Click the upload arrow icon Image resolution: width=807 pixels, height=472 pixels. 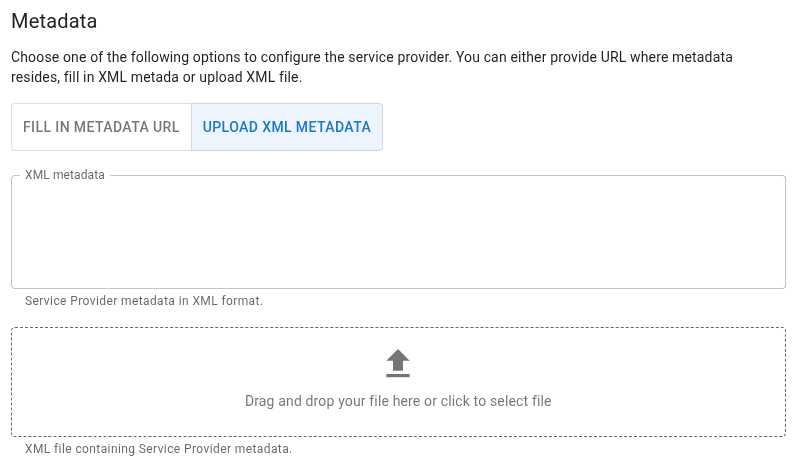click(398, 360)
